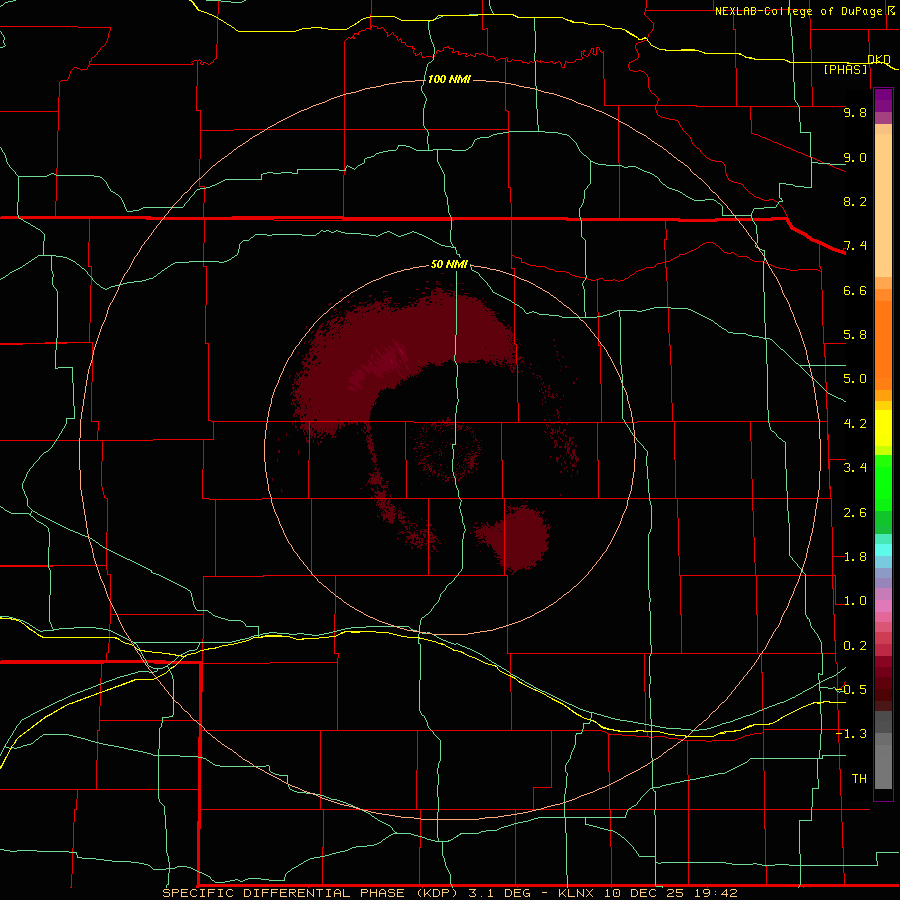Click the 100 NMI range ring label
Image resolution: width=900 pixels, height=900 pixels.
pyautogui.click(x=449, y=79)
